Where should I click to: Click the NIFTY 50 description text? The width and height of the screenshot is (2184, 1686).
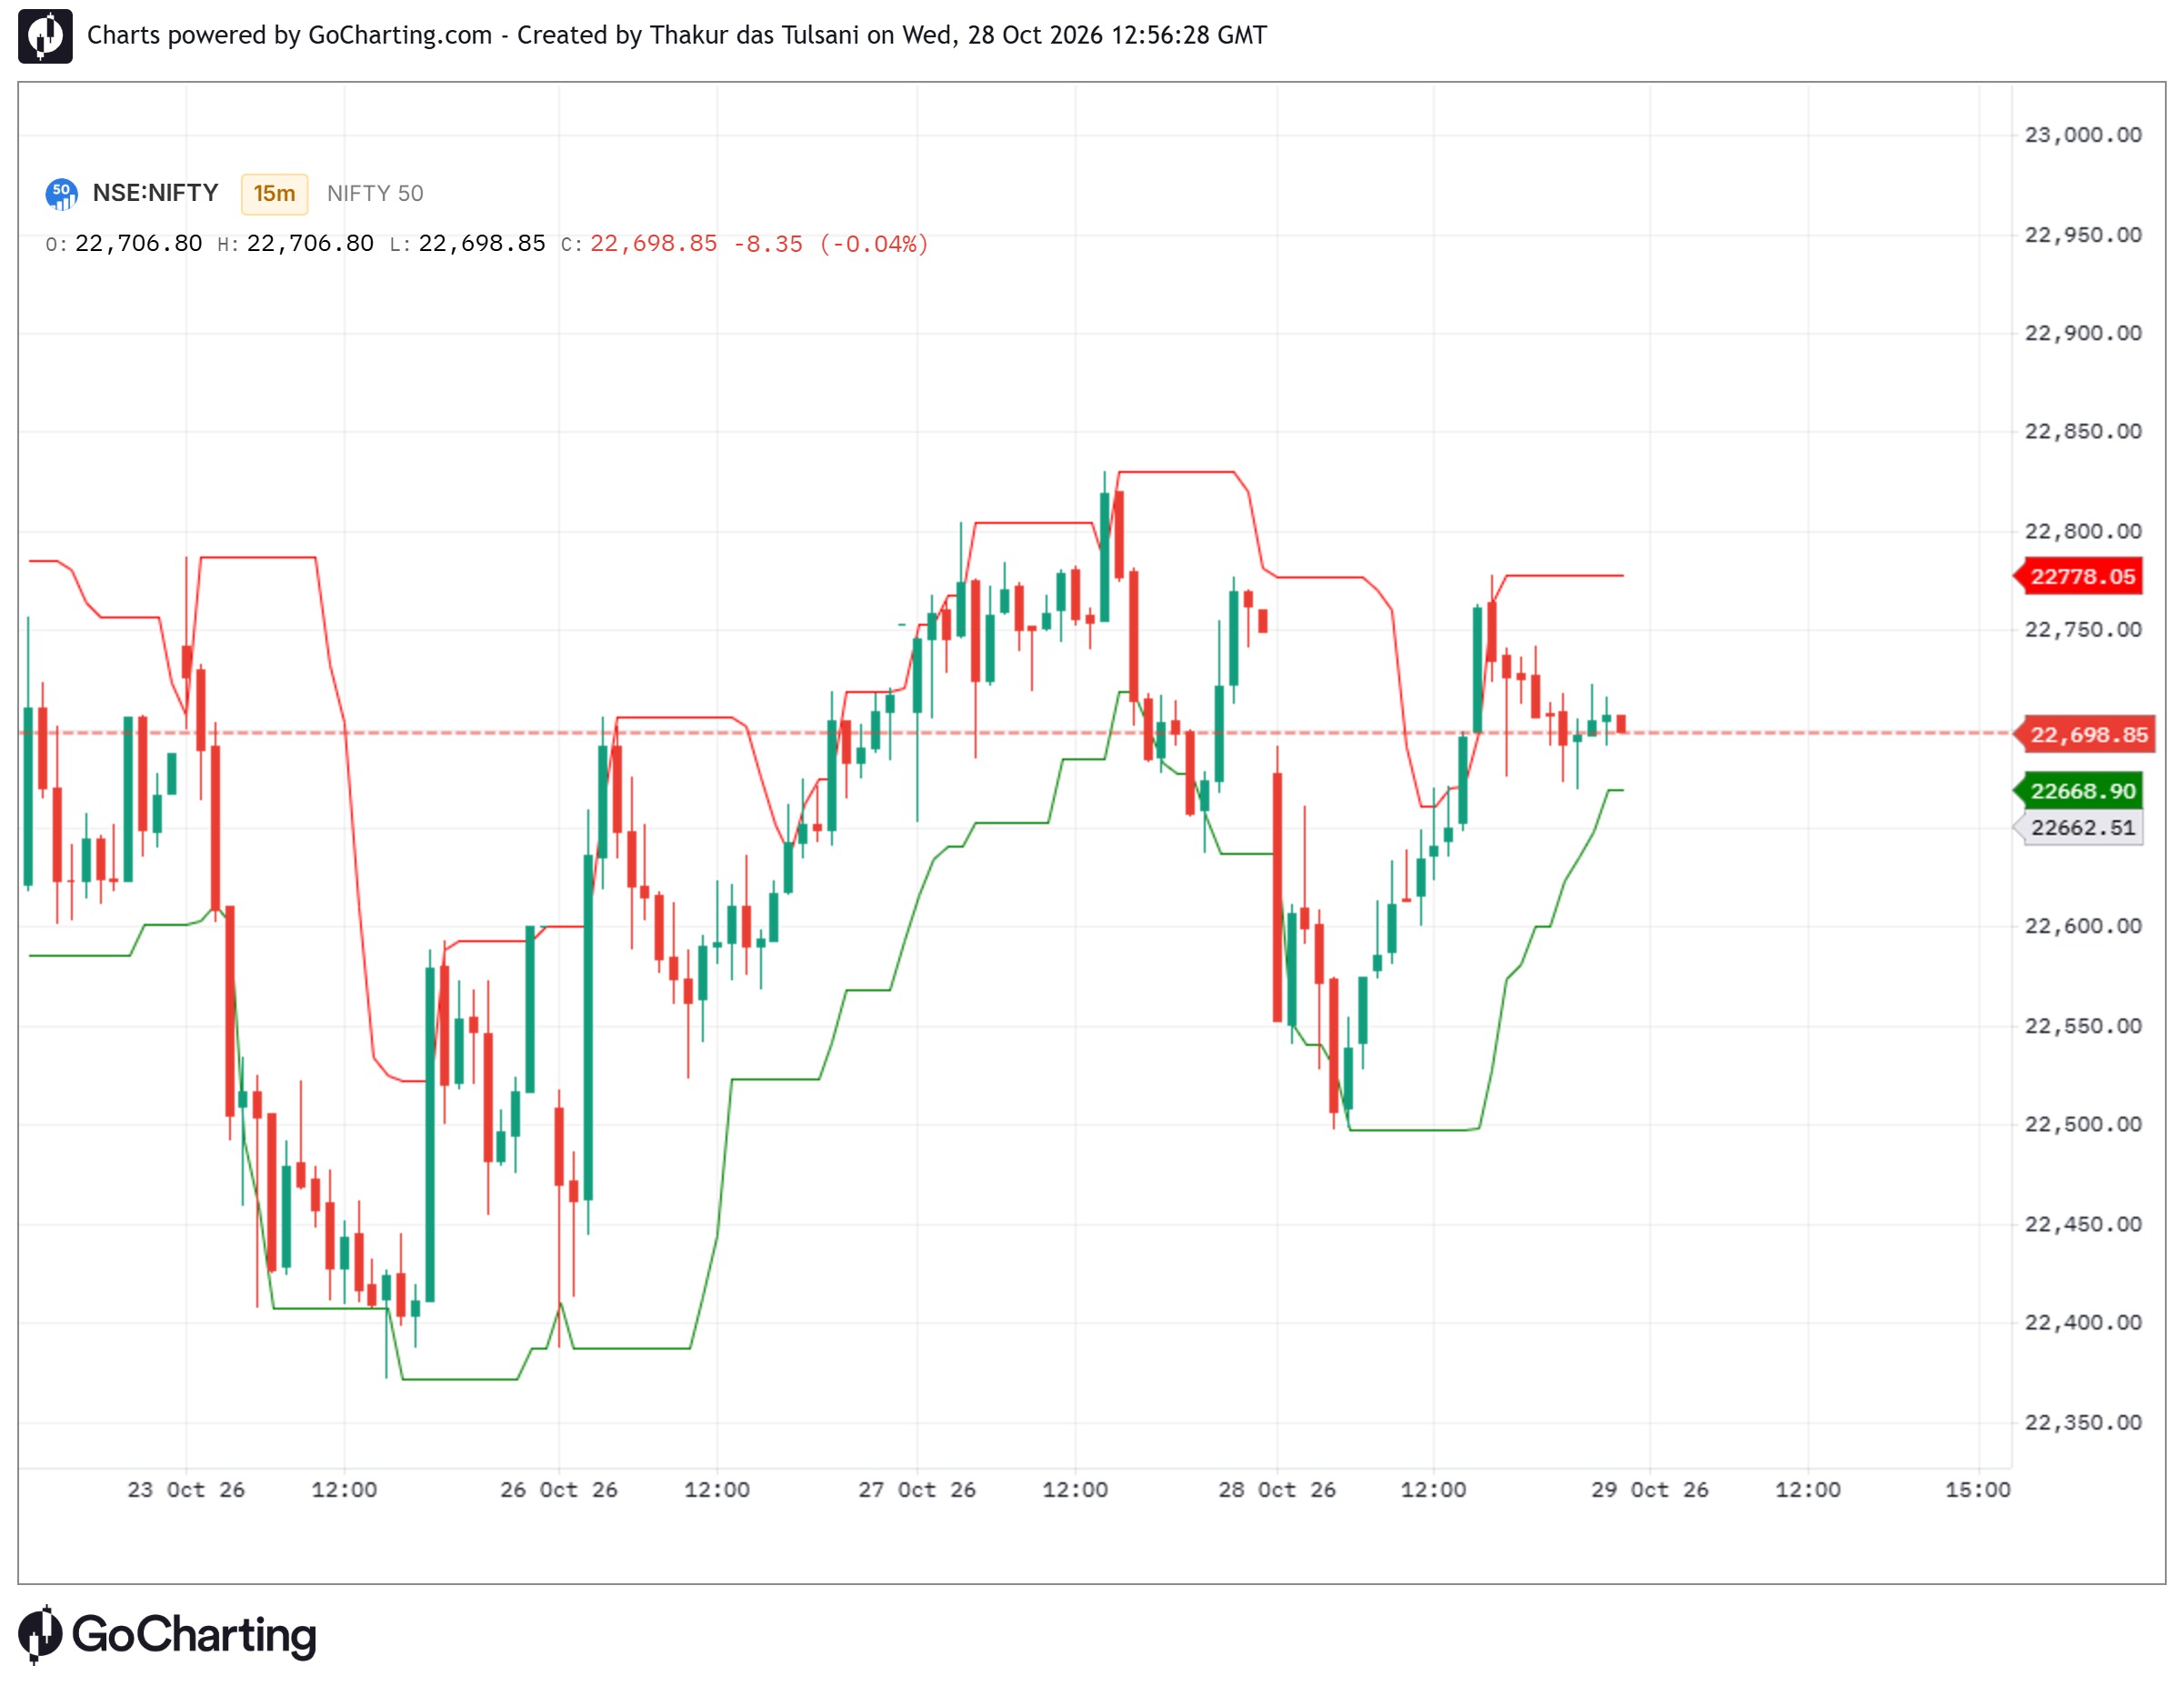coord(375,194)
